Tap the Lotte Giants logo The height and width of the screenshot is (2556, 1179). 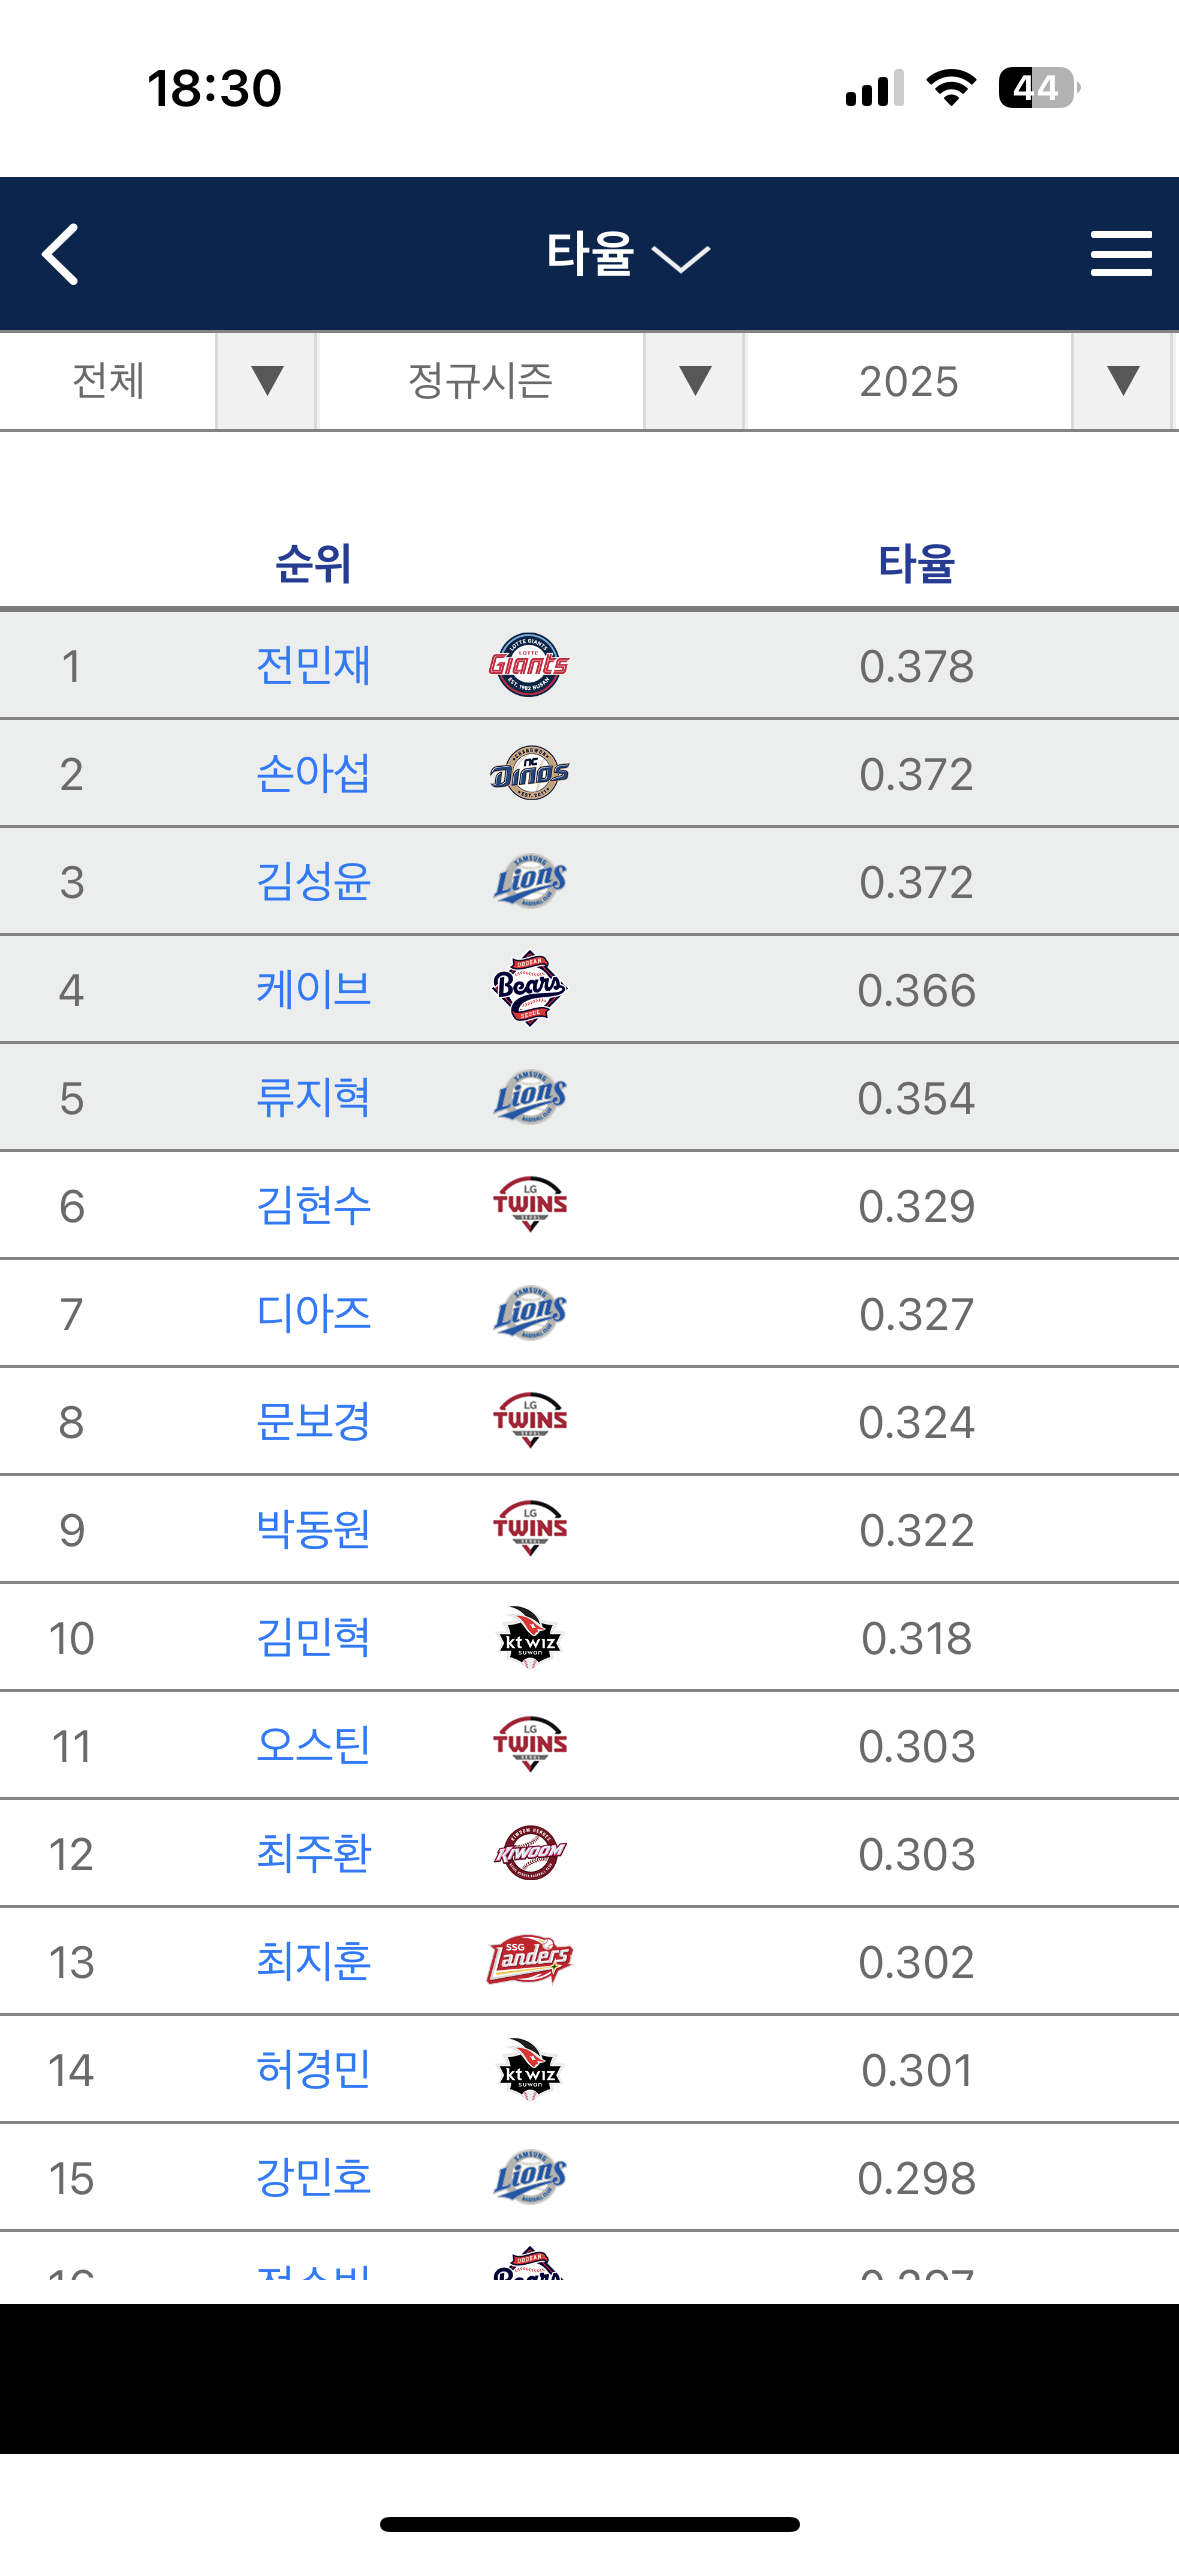pos(529,665)
